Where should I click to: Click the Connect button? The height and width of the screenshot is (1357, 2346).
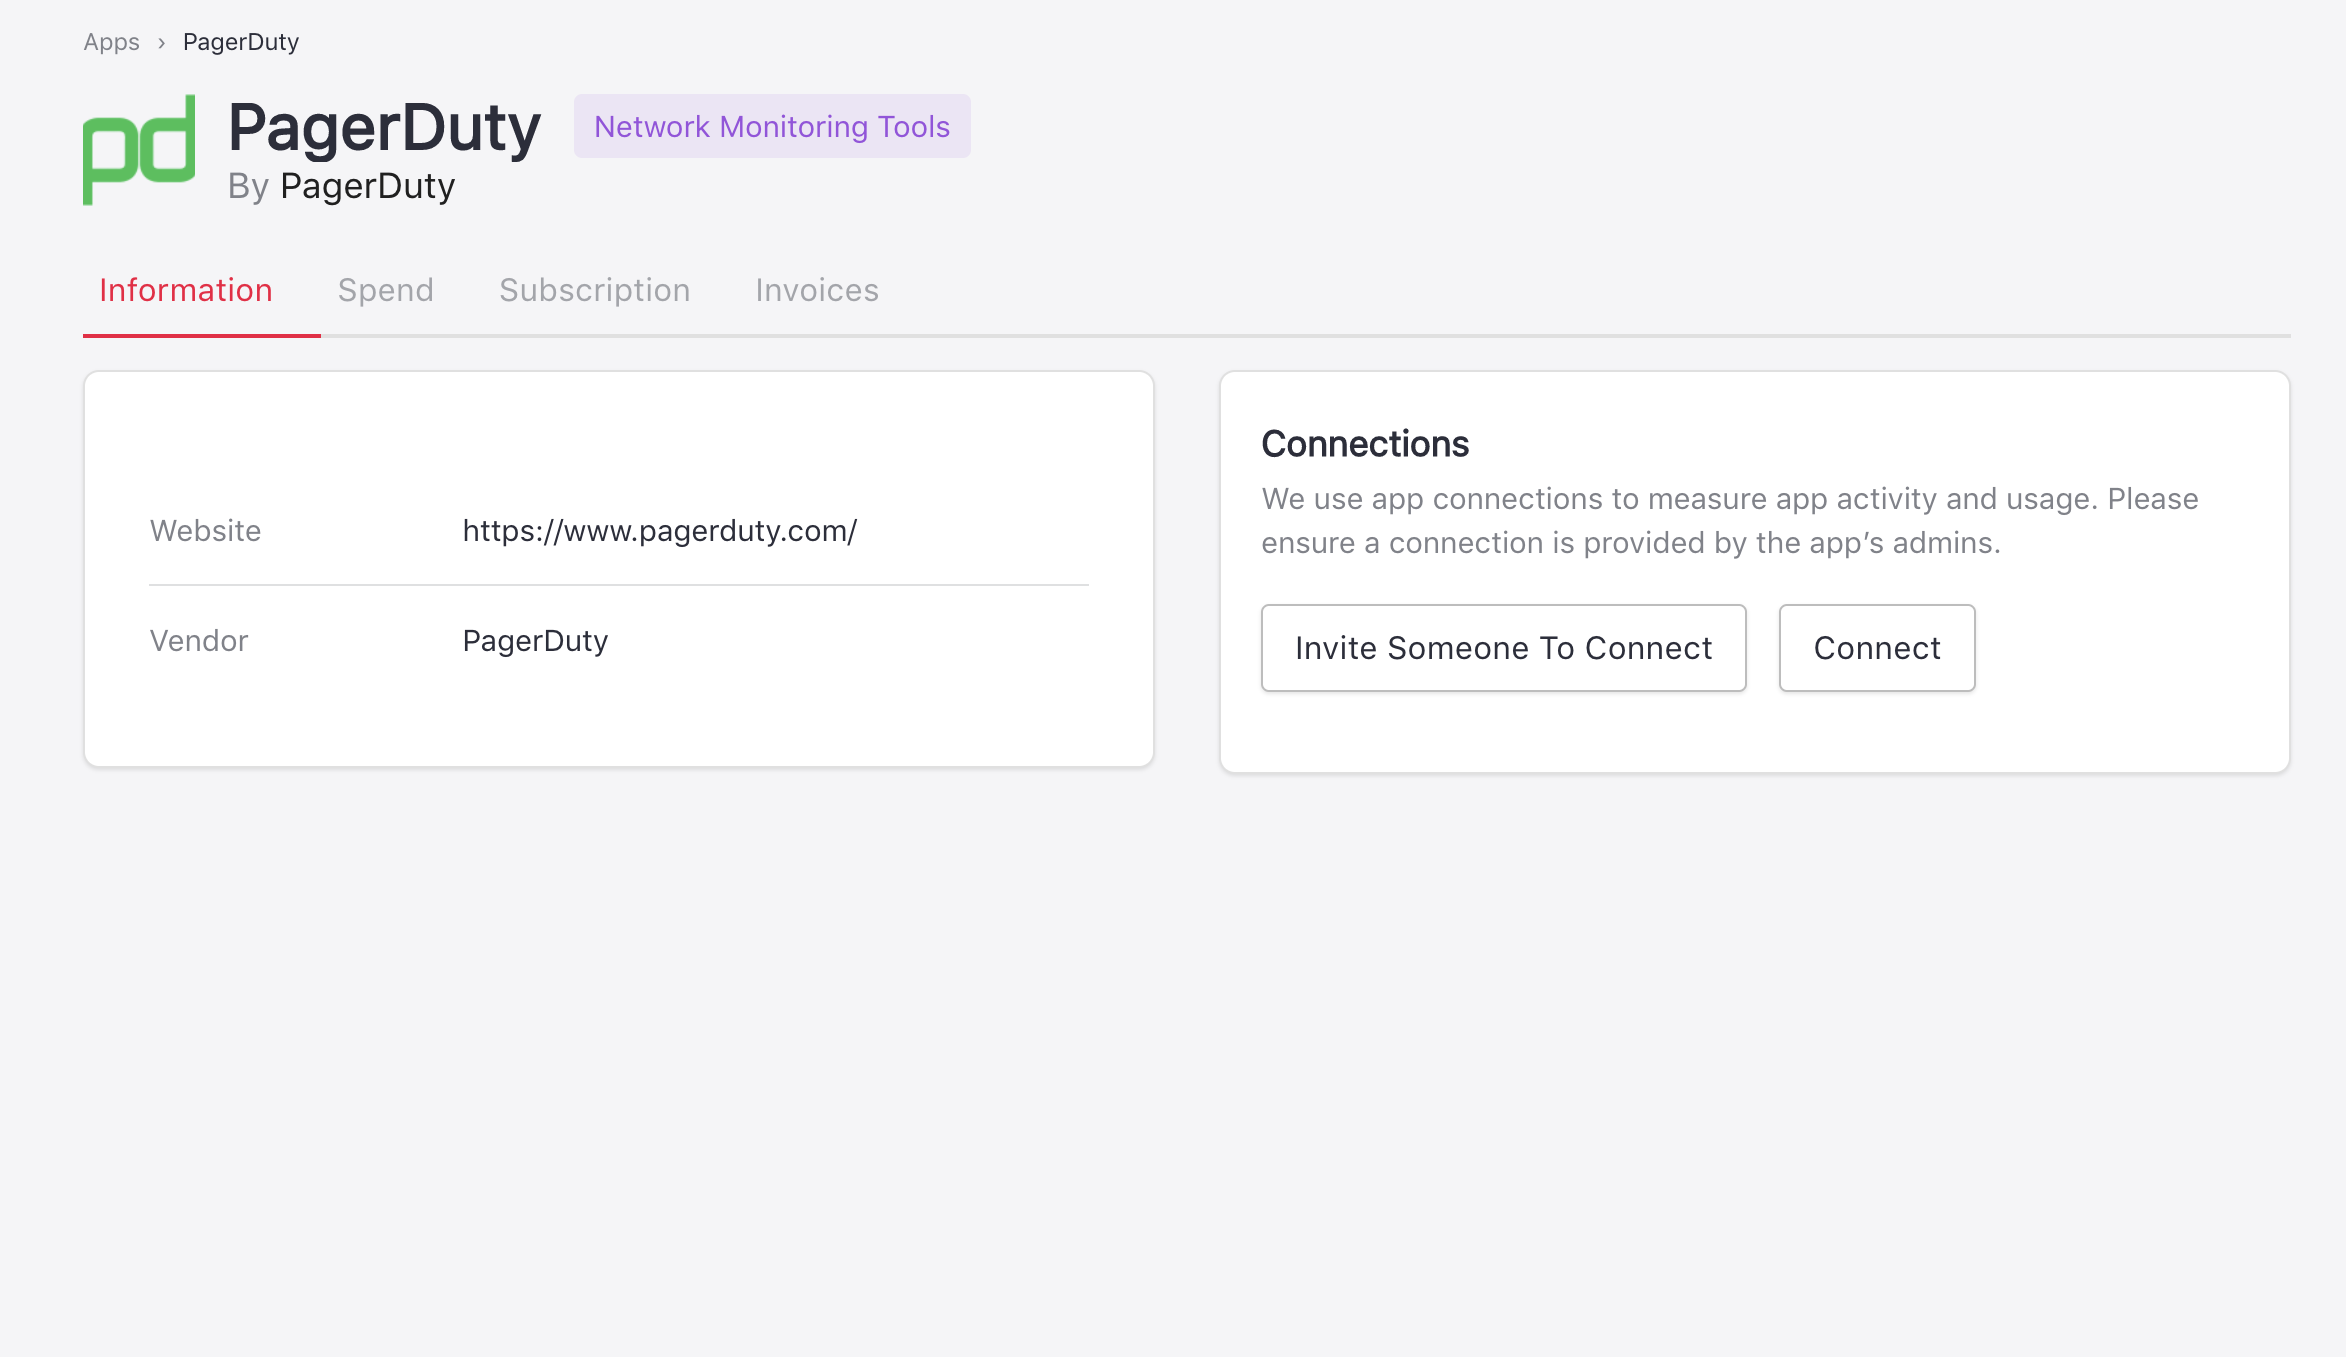tap(1876, 648)
